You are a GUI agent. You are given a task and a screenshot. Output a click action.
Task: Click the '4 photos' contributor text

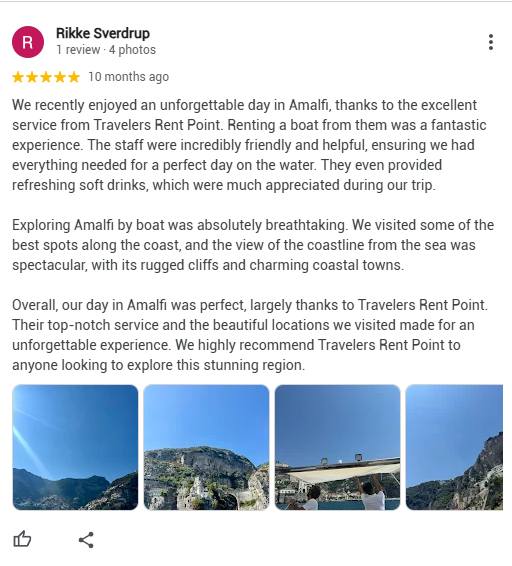[x=132, y=50]
